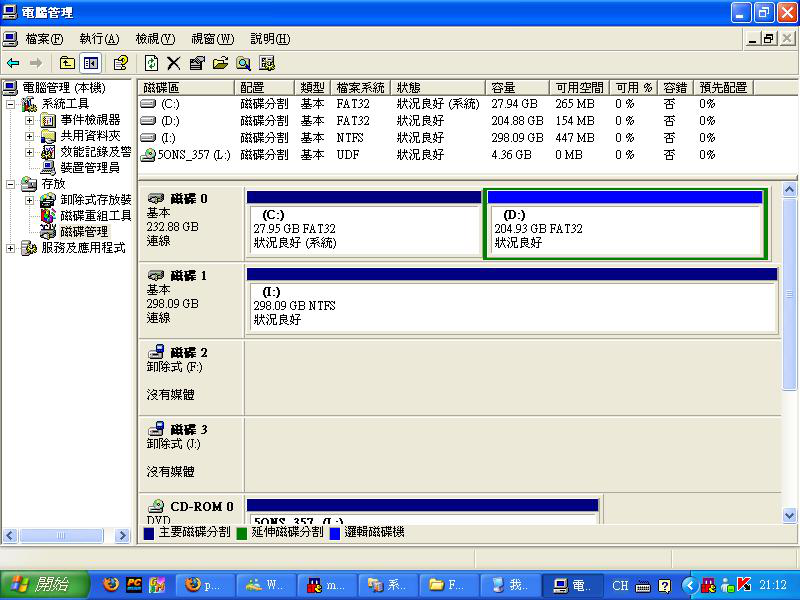Viewport: 800px width, 600px height.
Task: Click the Up one level folder icon
Action: [67, 63]
